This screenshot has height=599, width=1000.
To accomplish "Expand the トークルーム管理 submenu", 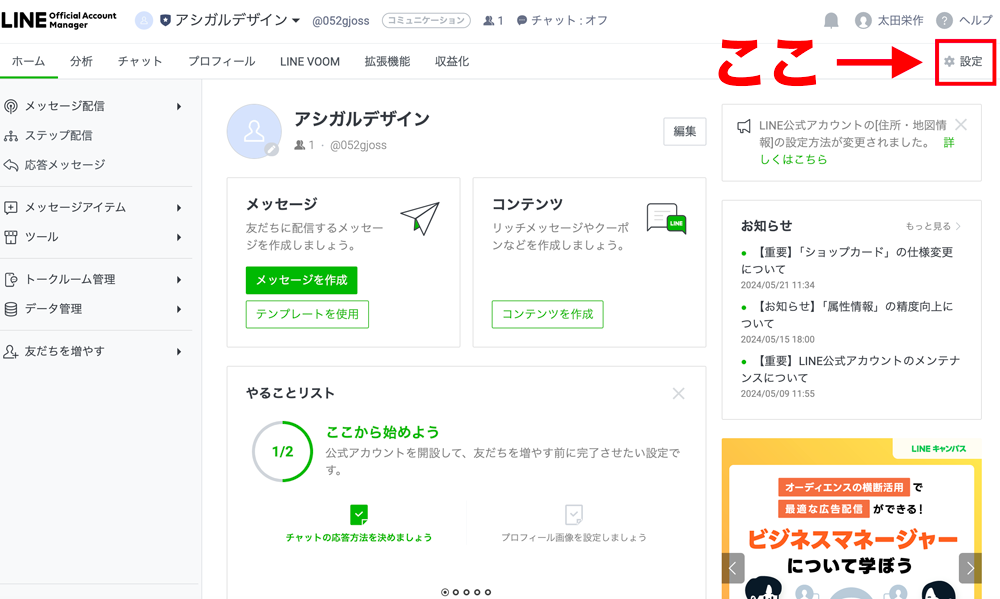I will 179,280.
